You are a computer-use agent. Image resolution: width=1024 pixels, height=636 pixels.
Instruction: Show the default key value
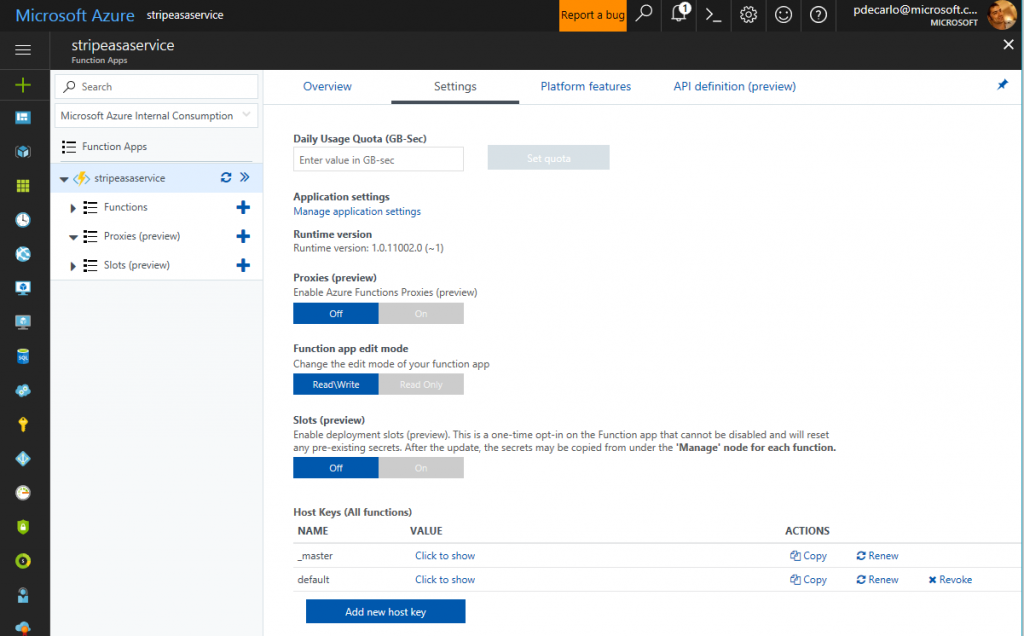pyautogui.click(x=445, y=580)
